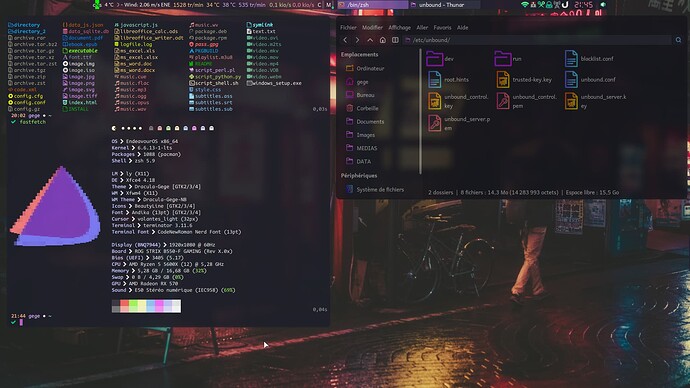Click symlink in the terminal listing

tap(260, 25)
